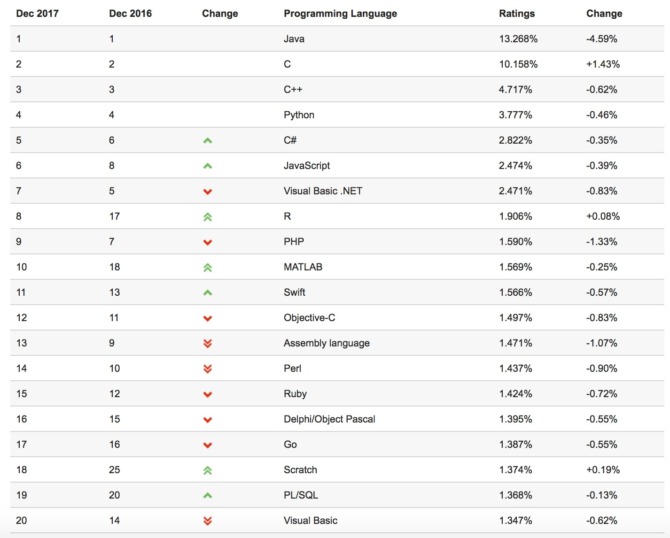Image resolution: width=670 pixels, height=538 pixels.
Task: Click the double red down arrow for Perl
Action: tap(207, 369)
